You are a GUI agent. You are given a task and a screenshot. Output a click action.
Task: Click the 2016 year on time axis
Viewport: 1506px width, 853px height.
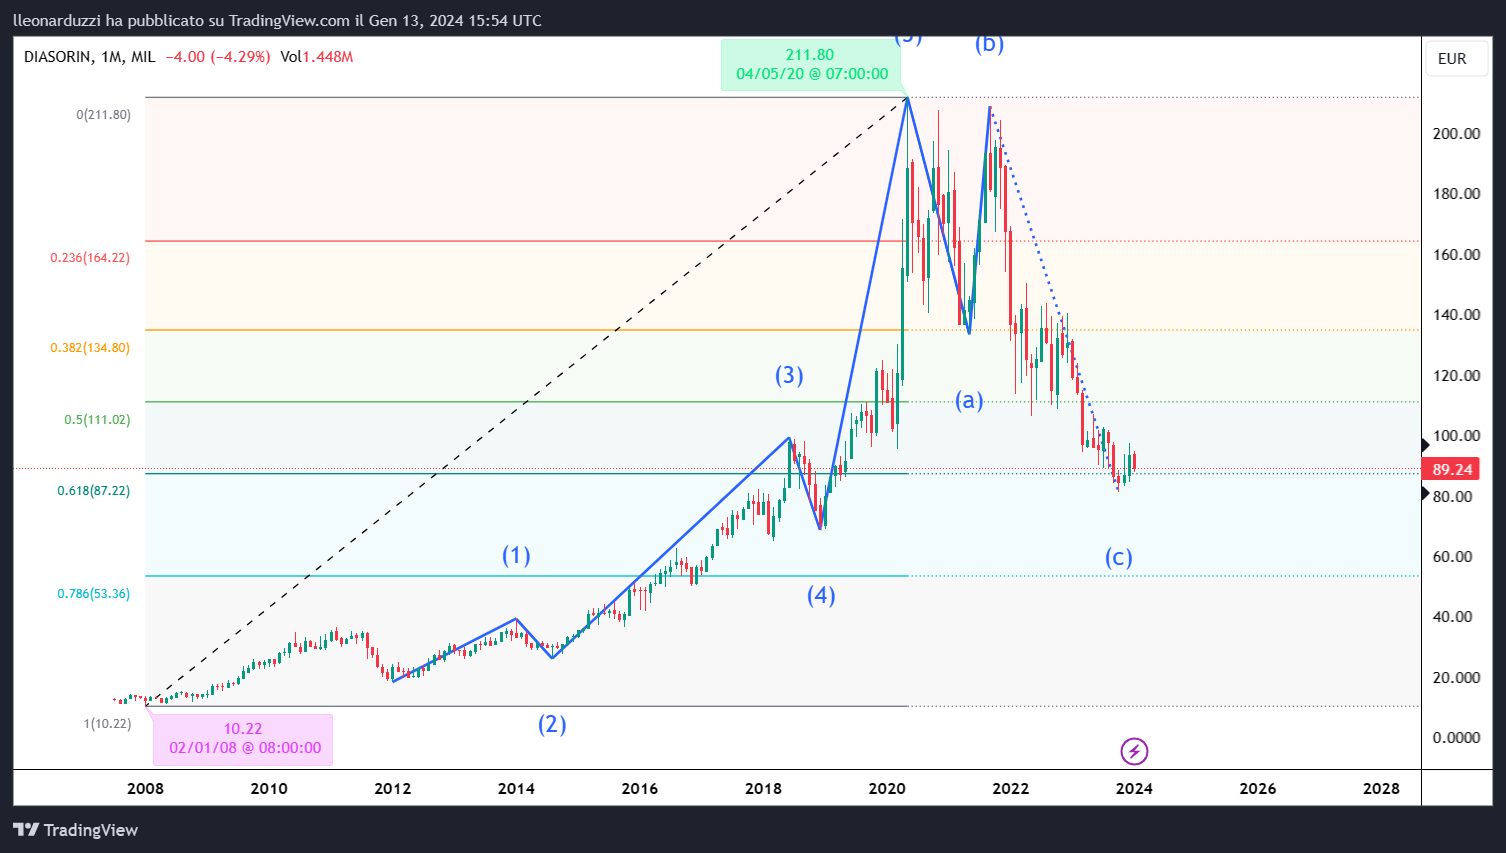[x=640, y=789]
